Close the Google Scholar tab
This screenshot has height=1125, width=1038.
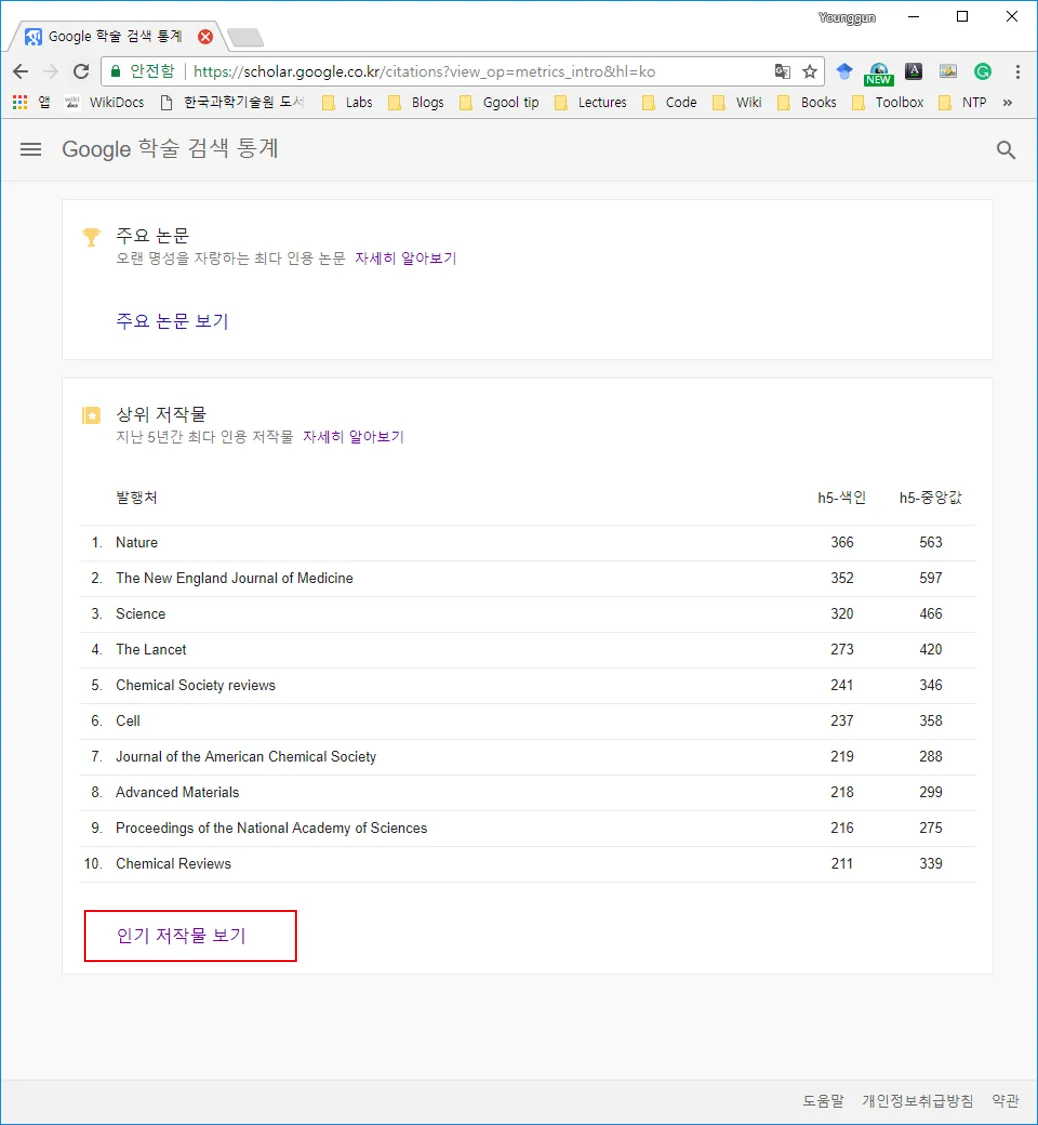click(x=205, y=37)
